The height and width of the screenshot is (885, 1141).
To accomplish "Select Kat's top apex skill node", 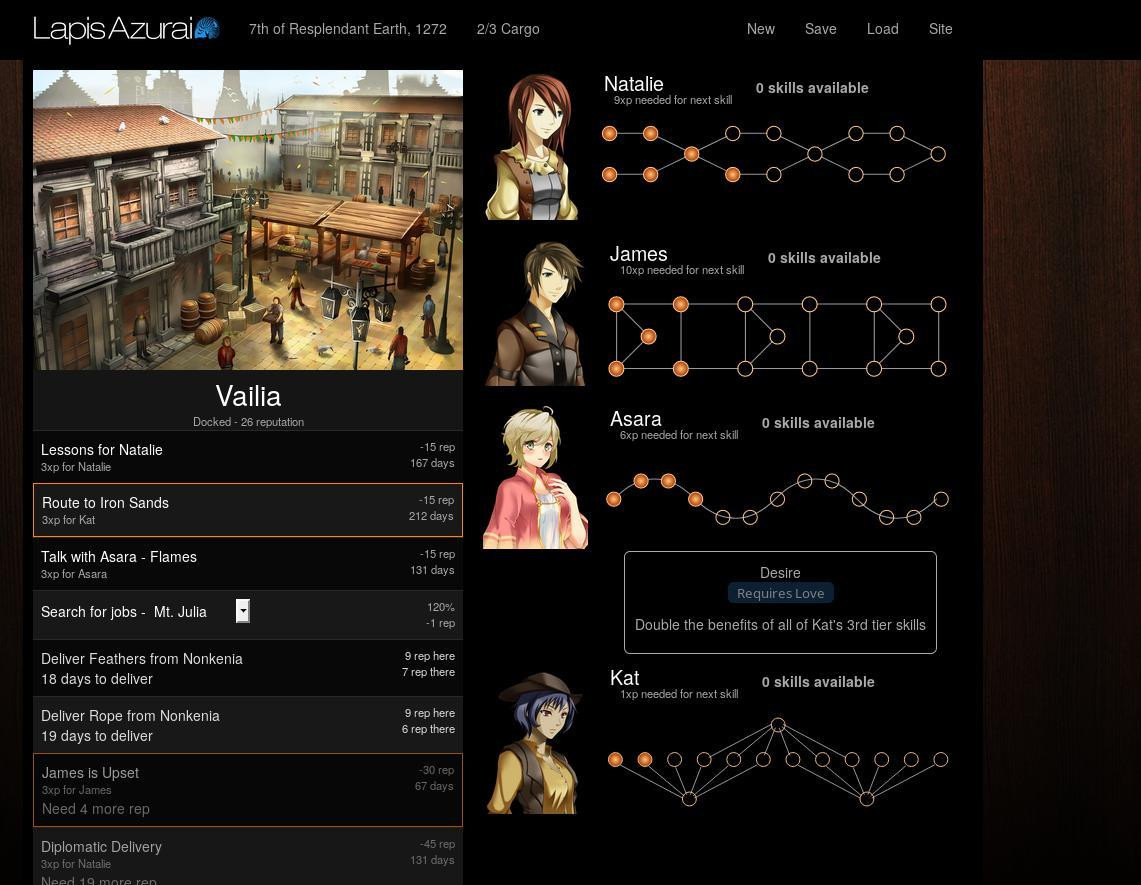I will (778, 725).
